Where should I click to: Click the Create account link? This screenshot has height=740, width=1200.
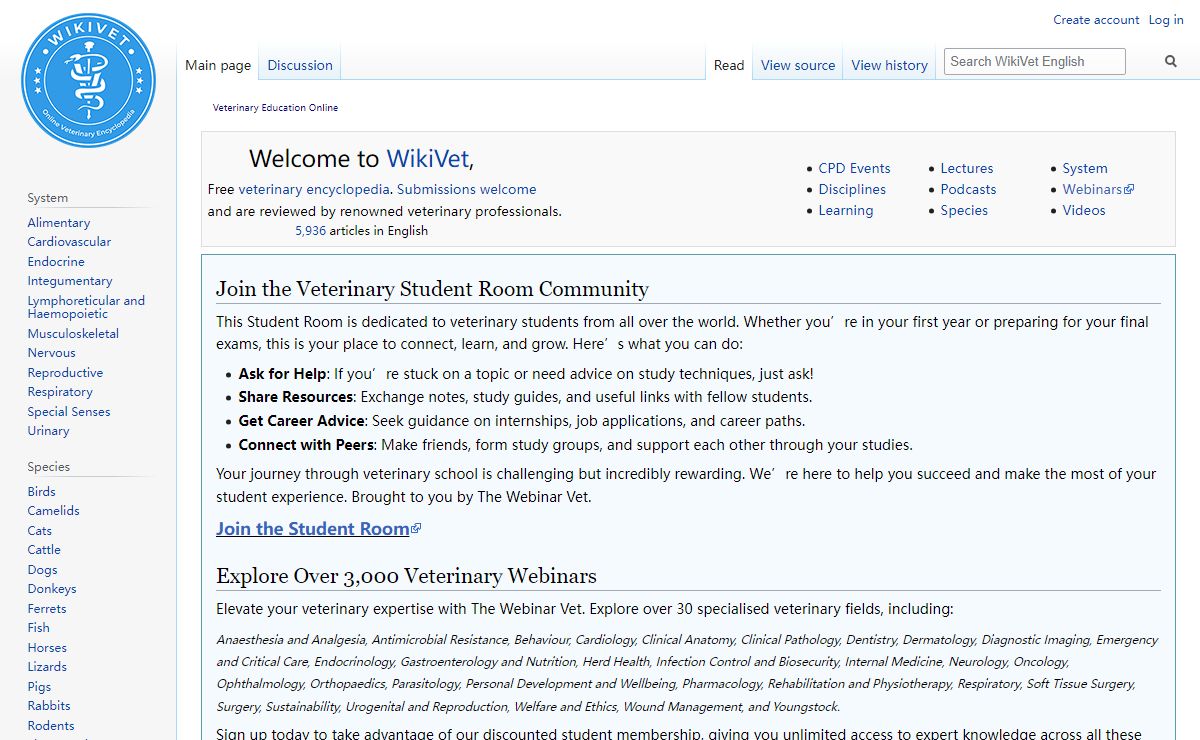1096,20
